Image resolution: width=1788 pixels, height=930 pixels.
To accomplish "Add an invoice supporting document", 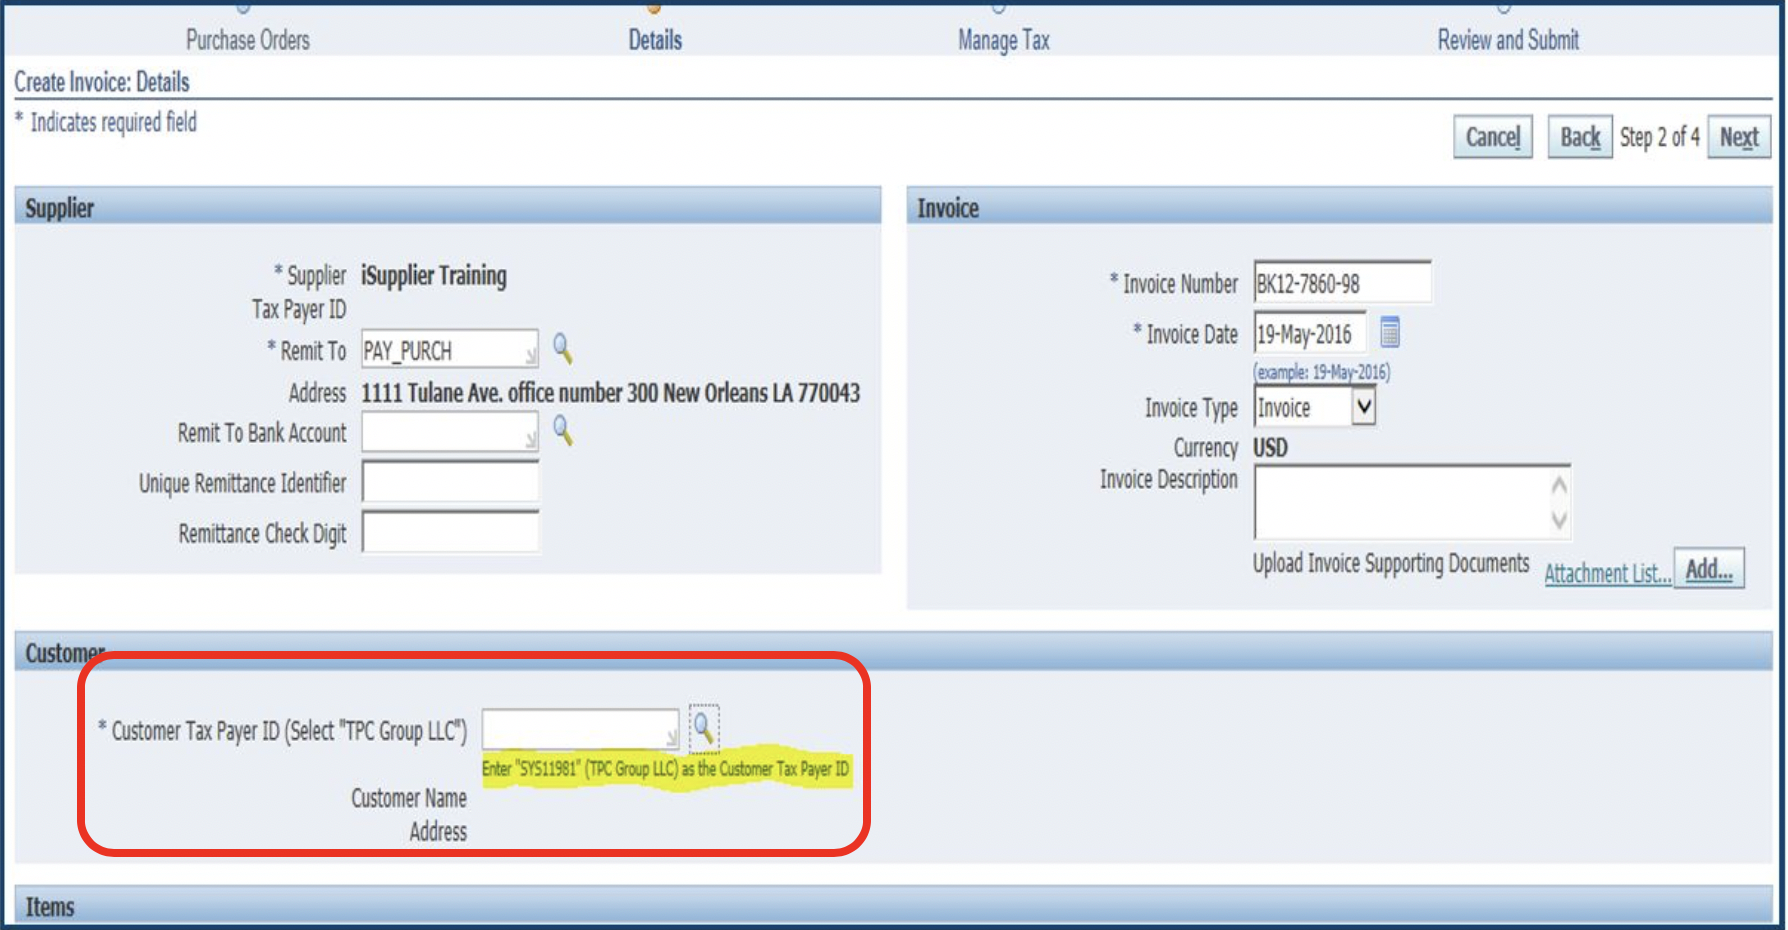I will coord(1709,569).
